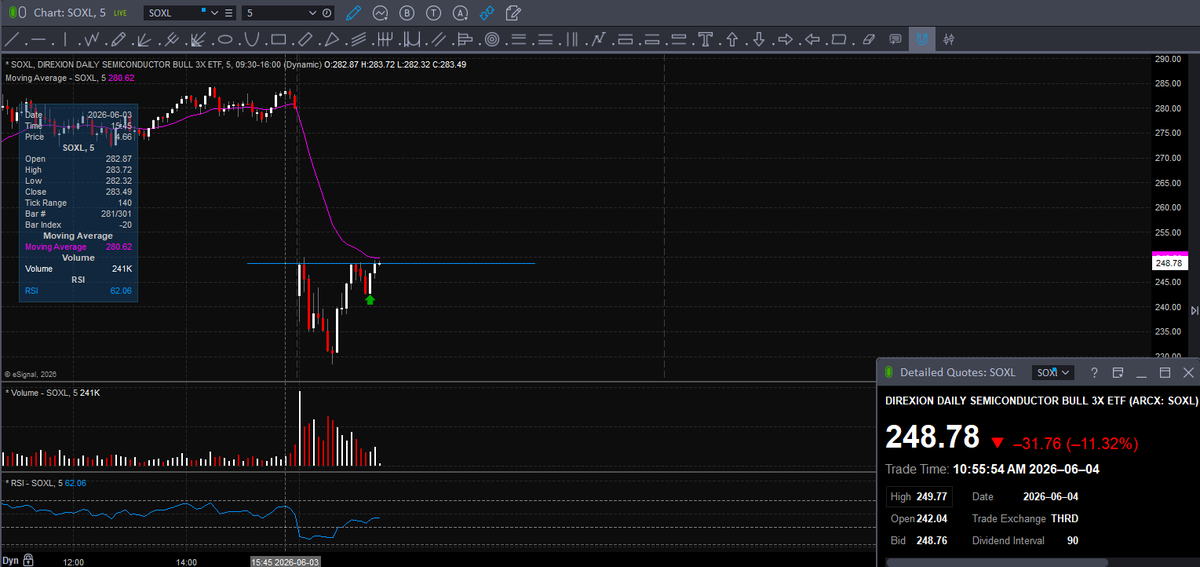Click the 14:00 time axis label
The image size is (1200, 567).
click(186, 562)
